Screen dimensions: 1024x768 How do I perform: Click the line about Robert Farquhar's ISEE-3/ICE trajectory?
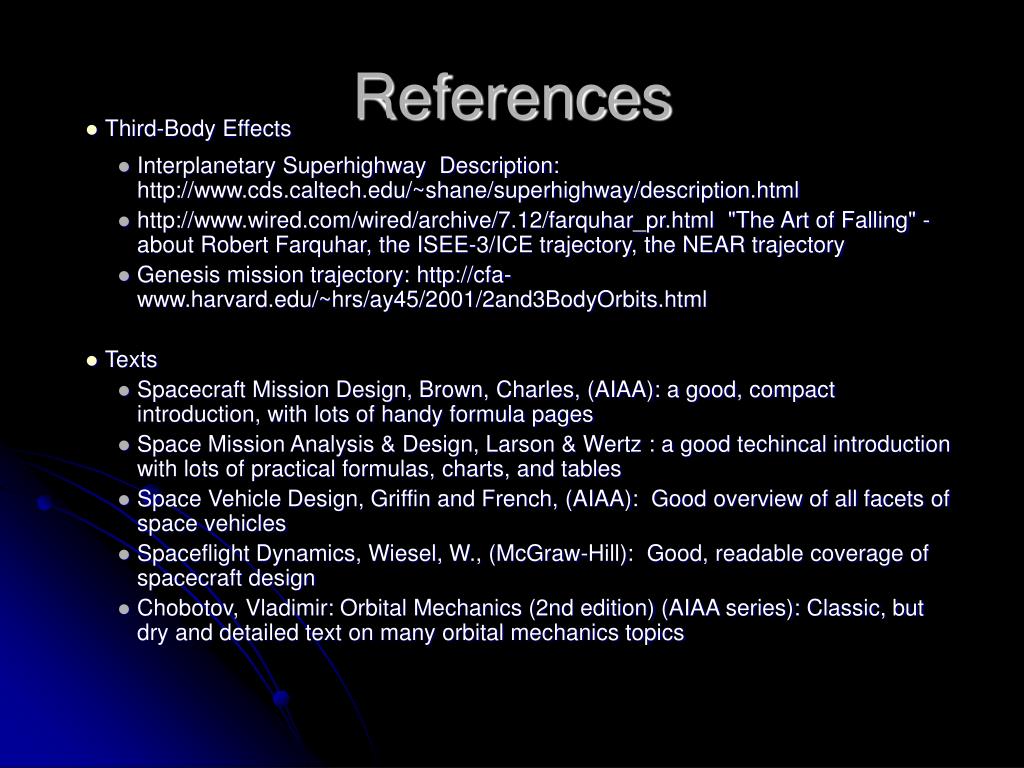(x=490, y=245)
